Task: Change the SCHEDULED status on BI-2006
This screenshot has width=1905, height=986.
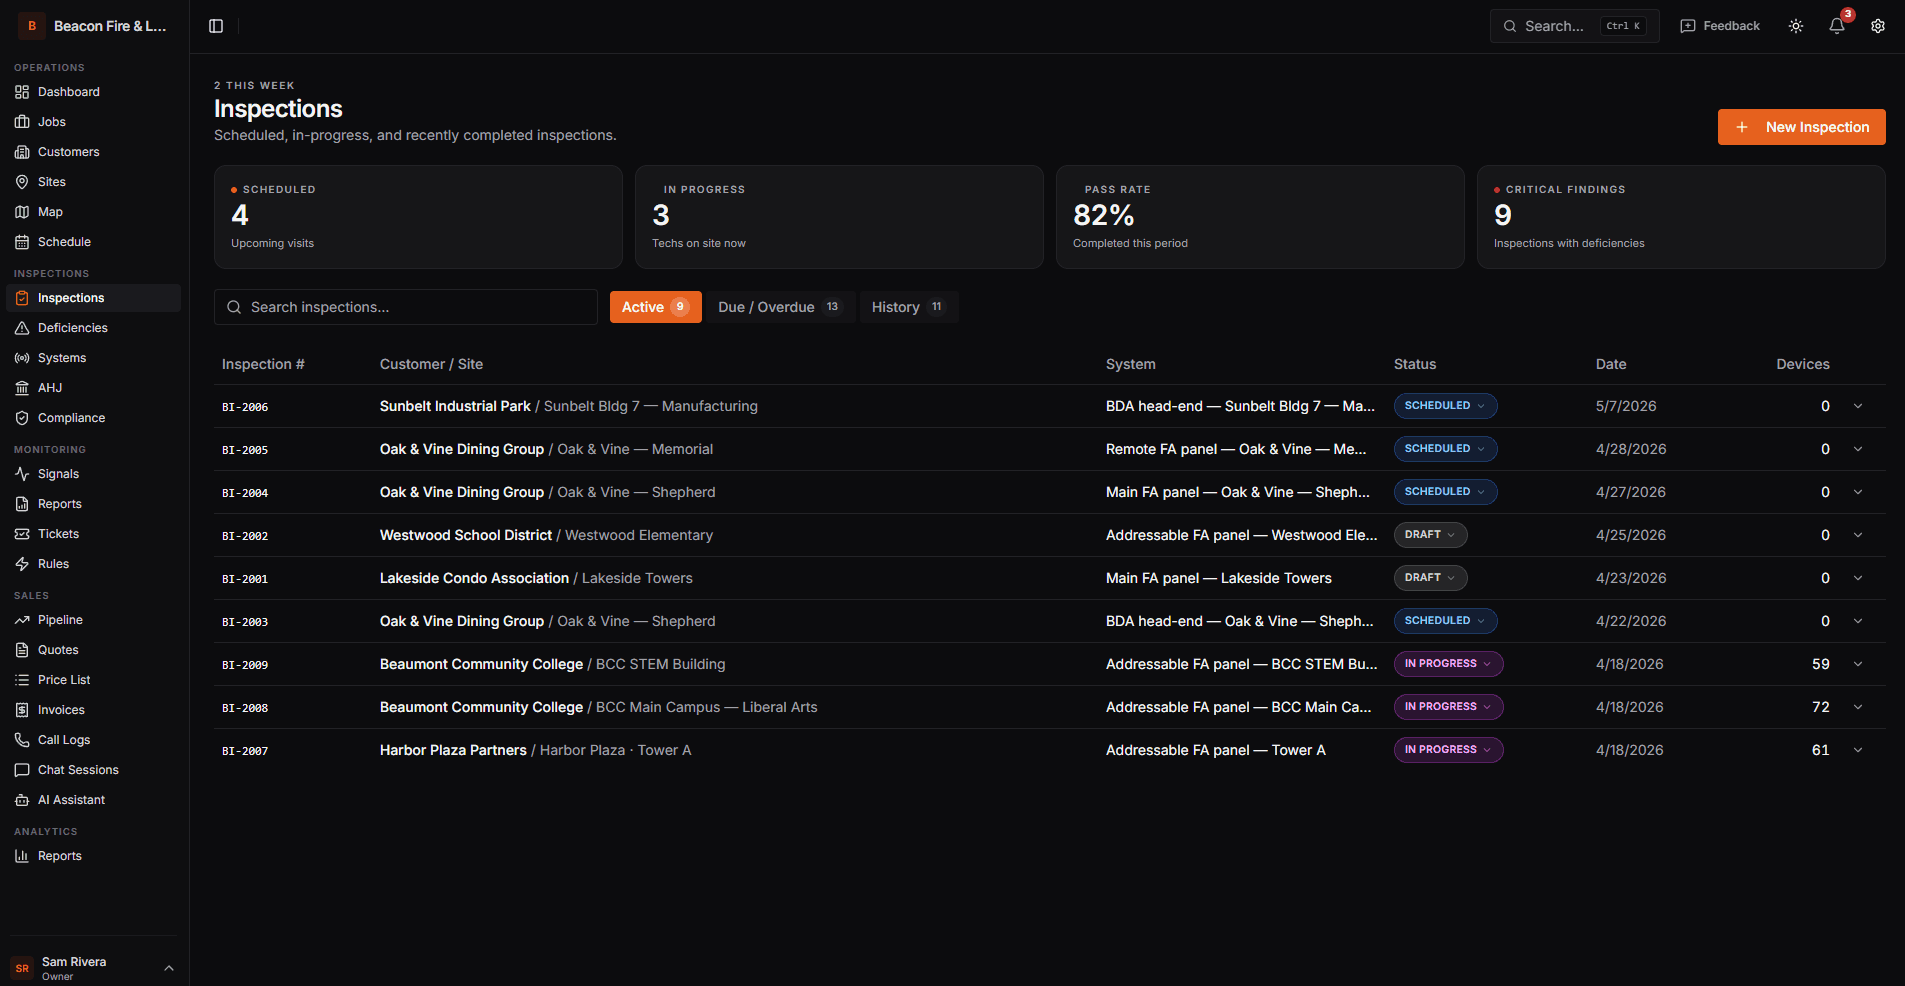Action: click(1445, 406)
